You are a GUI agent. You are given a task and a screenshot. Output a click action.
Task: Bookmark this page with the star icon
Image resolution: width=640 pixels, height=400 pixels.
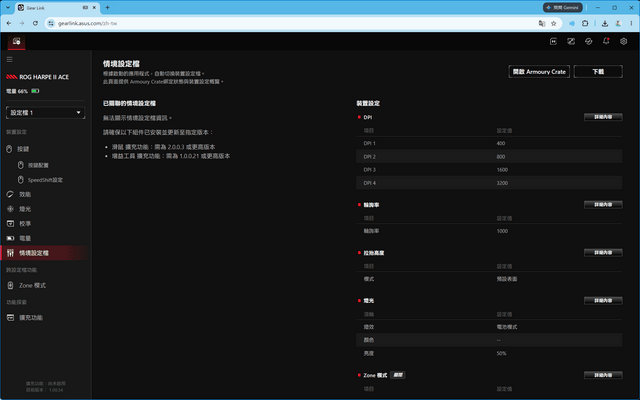click(x=554, y=24)
